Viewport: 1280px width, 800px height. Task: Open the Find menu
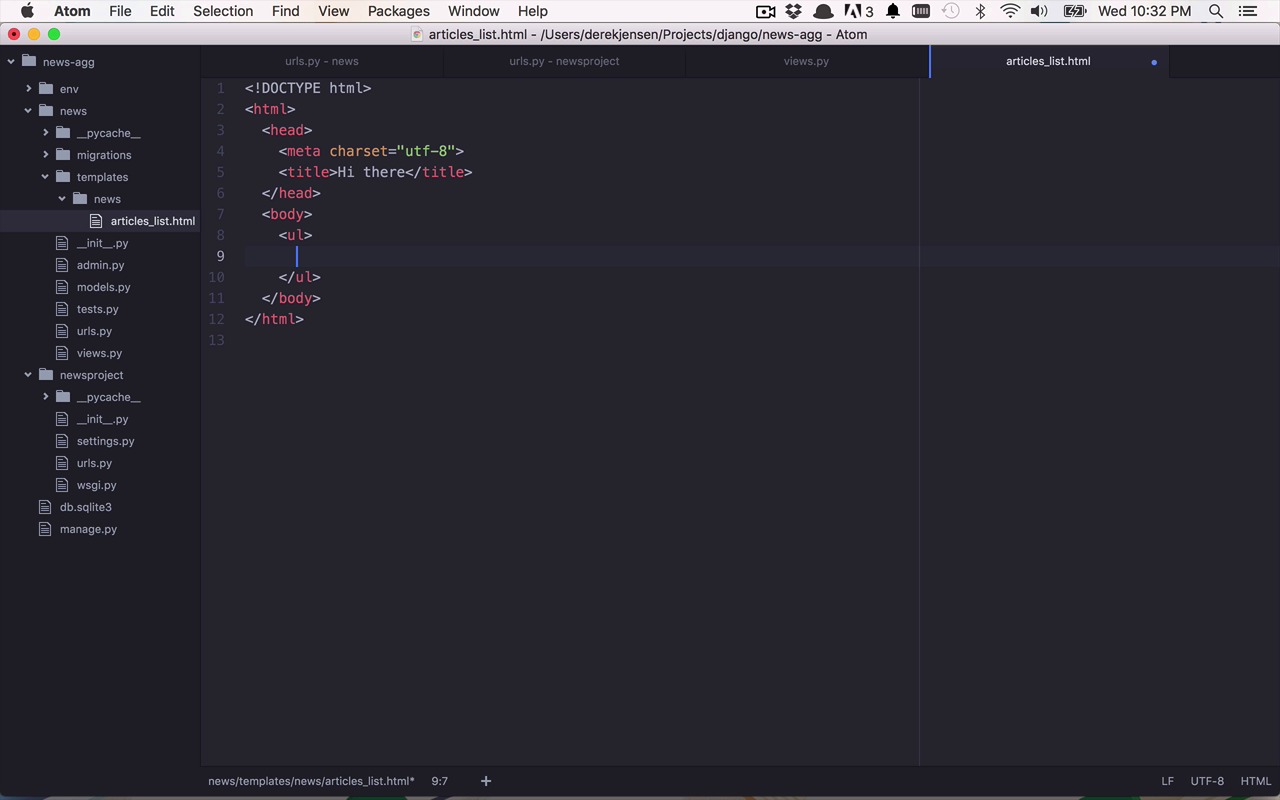tap(285, 11)
